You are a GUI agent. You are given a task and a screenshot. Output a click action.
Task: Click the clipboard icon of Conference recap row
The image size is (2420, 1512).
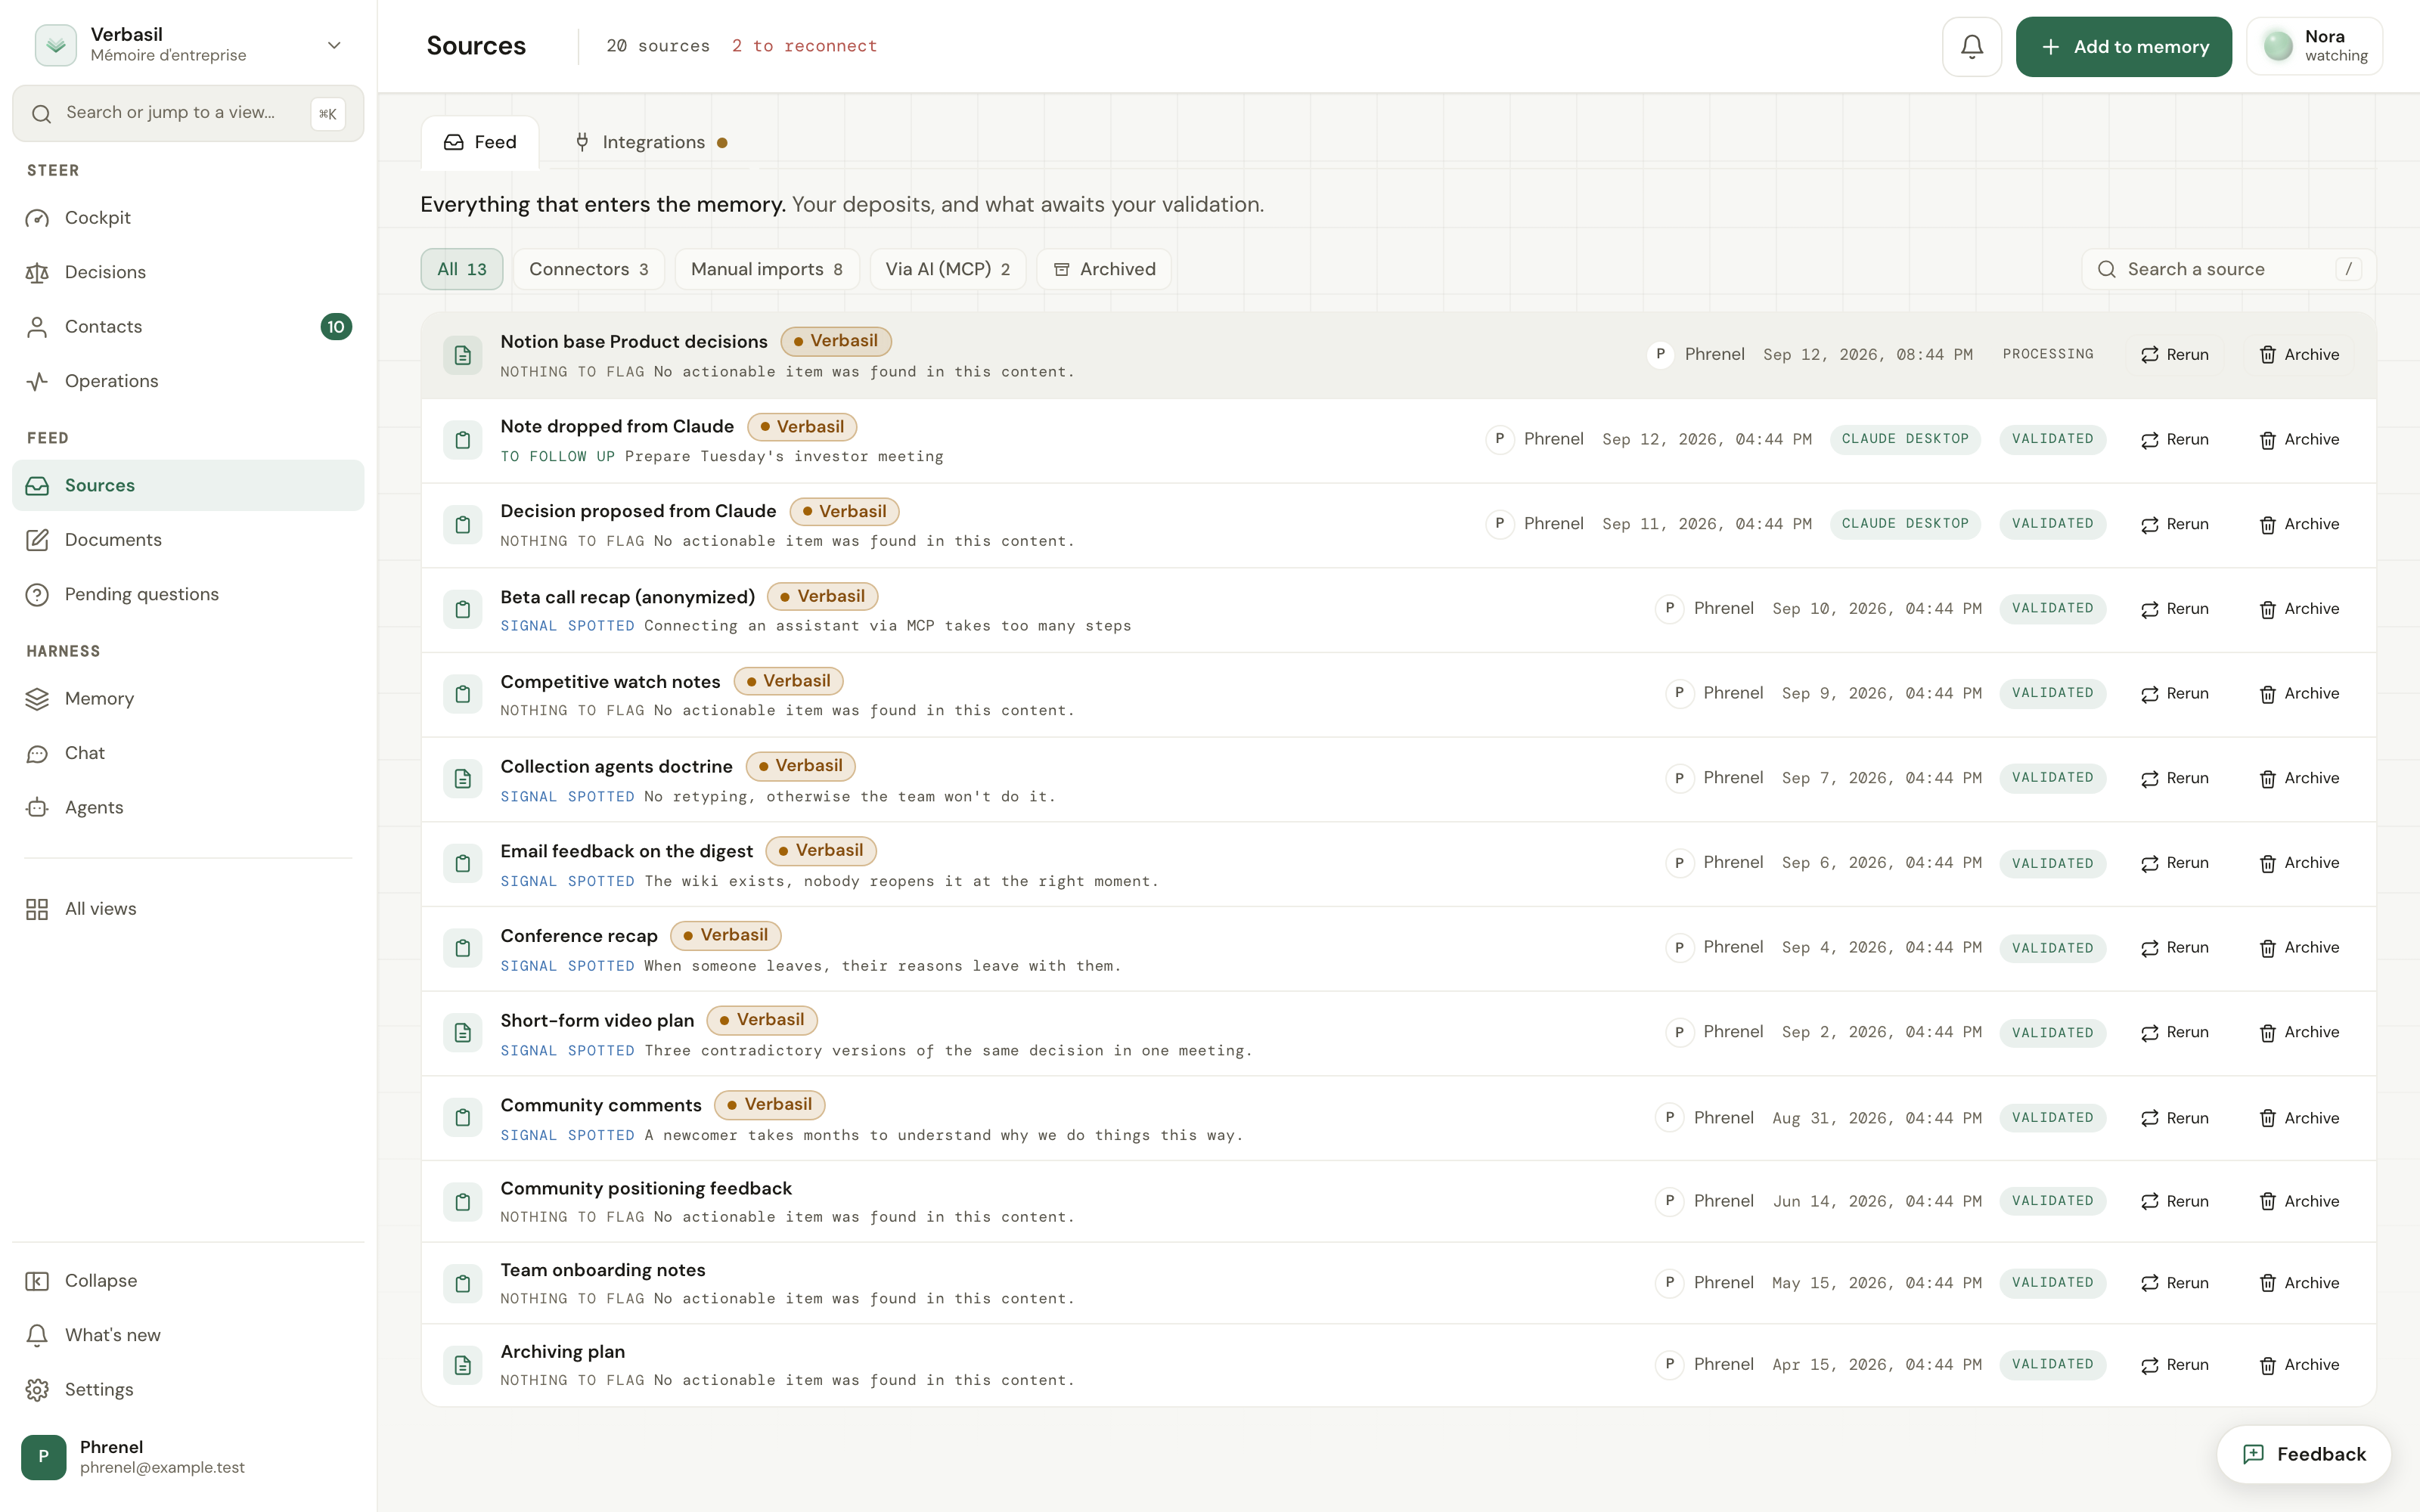coord(462,948)
